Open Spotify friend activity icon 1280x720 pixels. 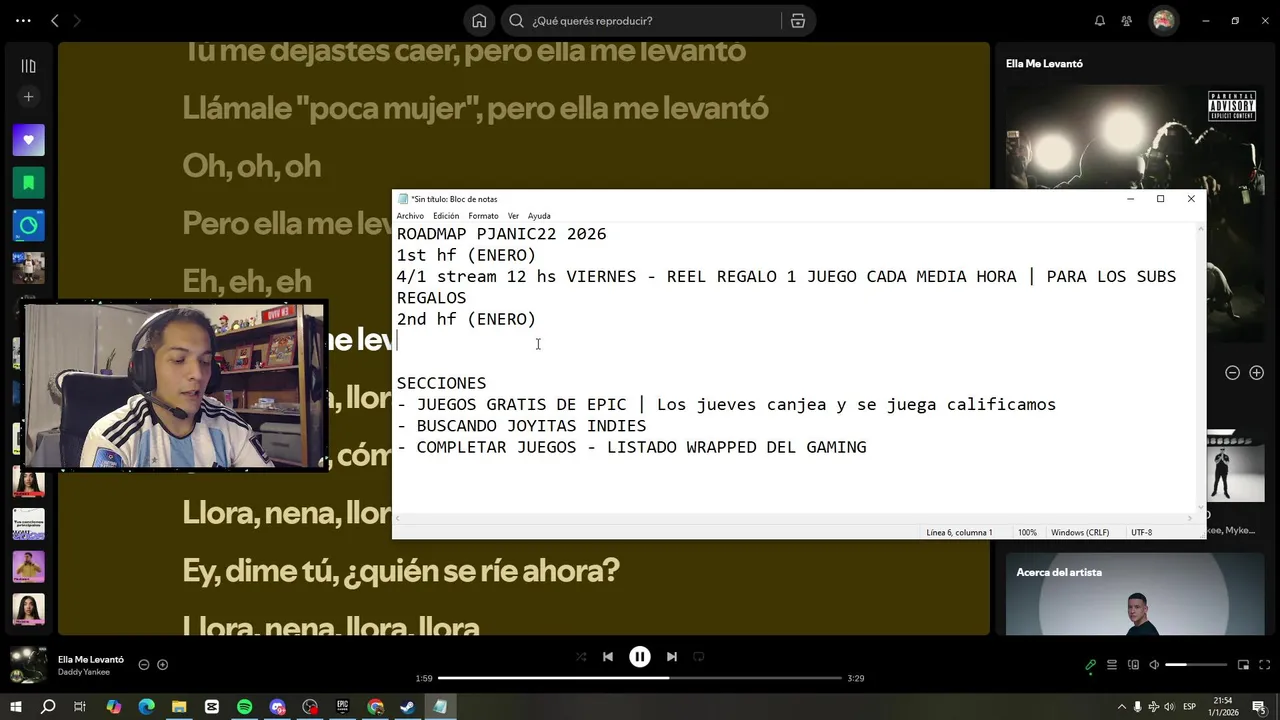pyautogui.click(x=1127, y=21)
